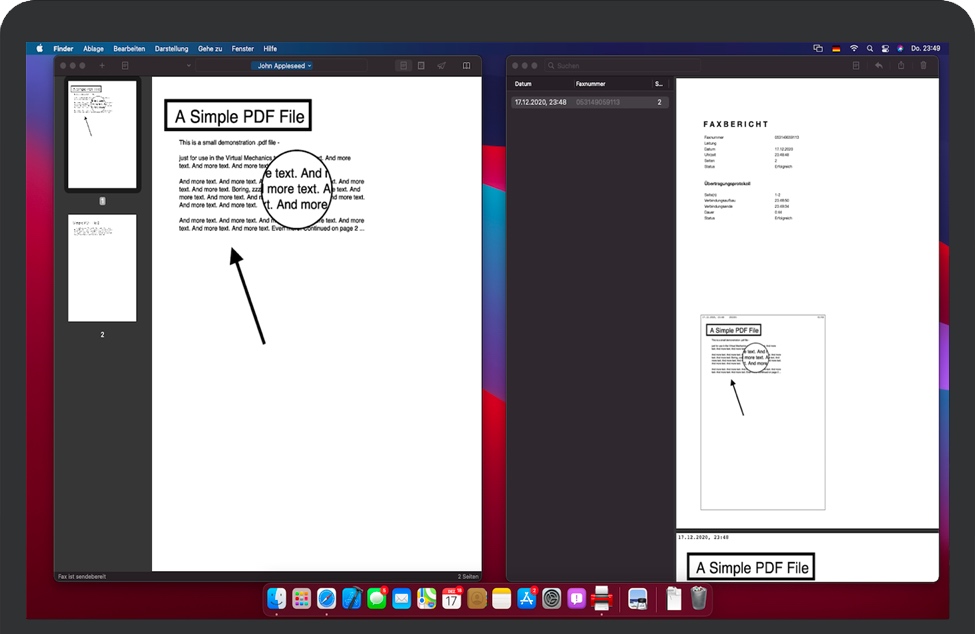Screen dimensions: 975x634
Task: Open the Bearbeiten menu
Action: [129, 48]
